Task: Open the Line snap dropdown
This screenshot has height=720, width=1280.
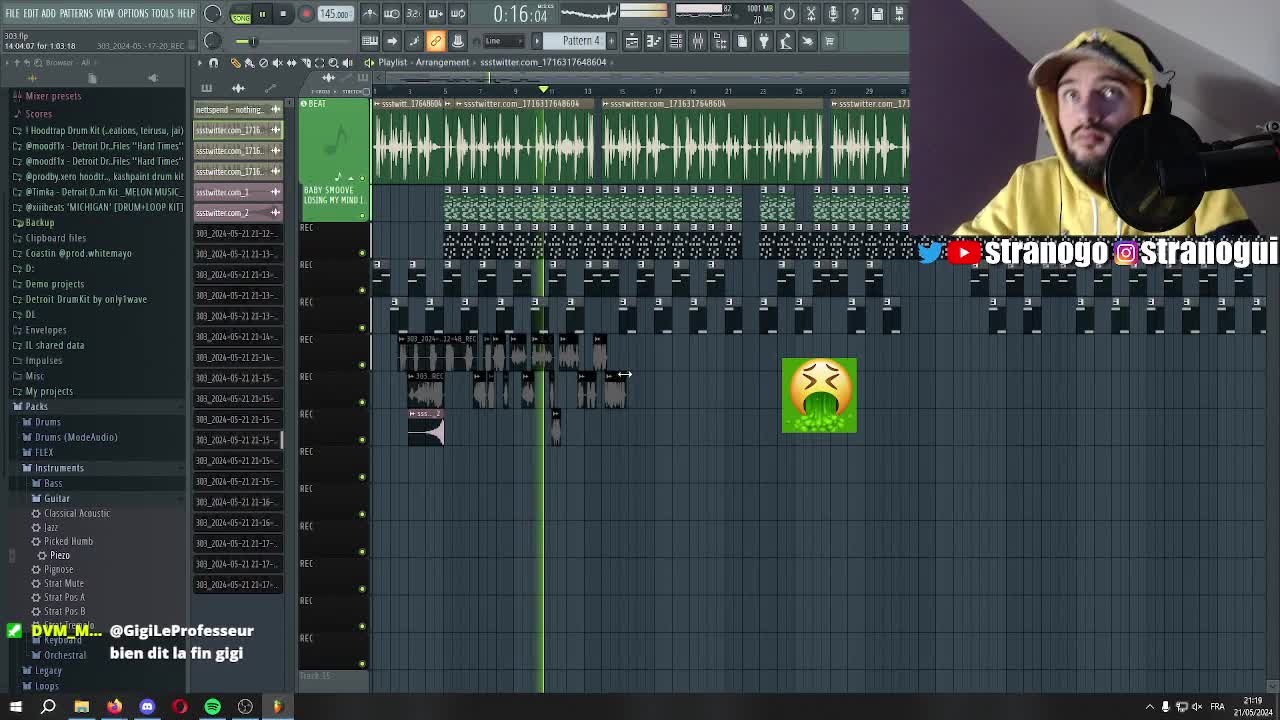Action: [x=503, y=41]
